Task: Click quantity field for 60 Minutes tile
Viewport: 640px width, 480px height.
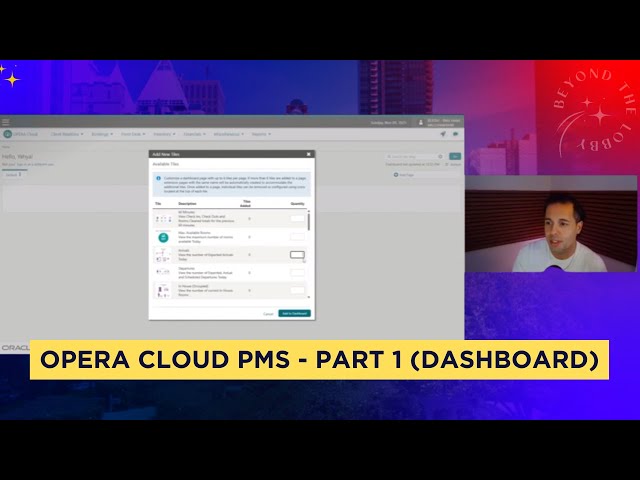Action: [x=297, y=218]
